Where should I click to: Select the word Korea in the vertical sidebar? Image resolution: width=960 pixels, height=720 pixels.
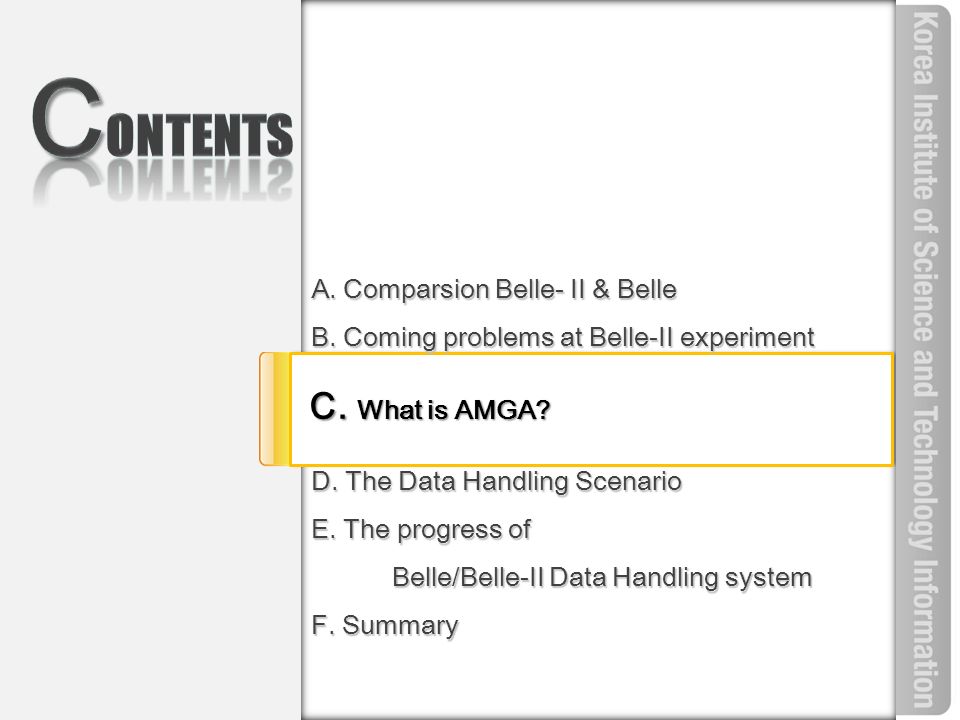click(x=925, y=48)
